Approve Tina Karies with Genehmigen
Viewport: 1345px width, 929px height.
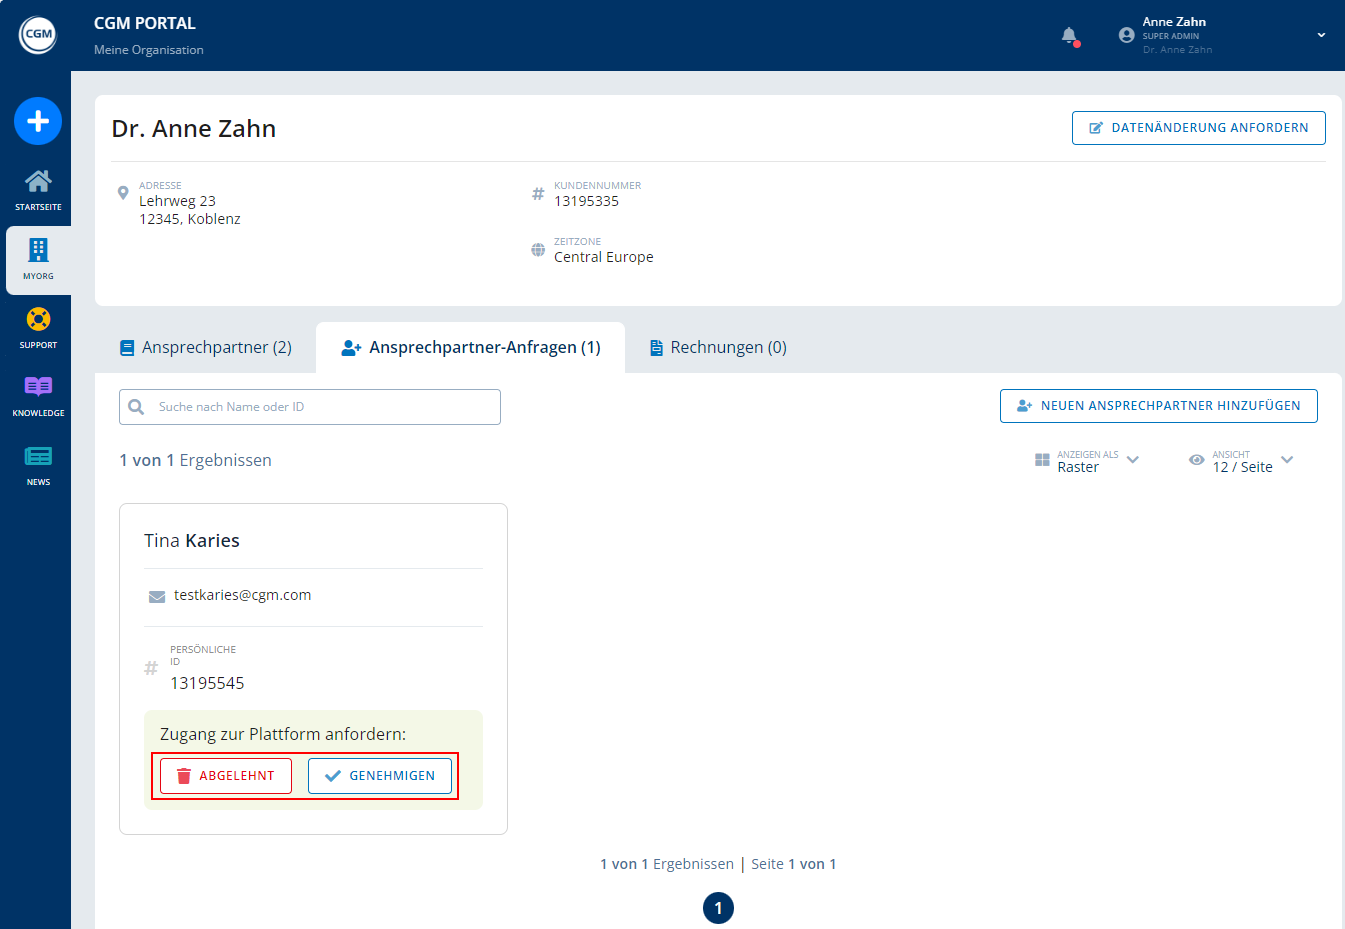pyautogui.click(x=380, y=775)
